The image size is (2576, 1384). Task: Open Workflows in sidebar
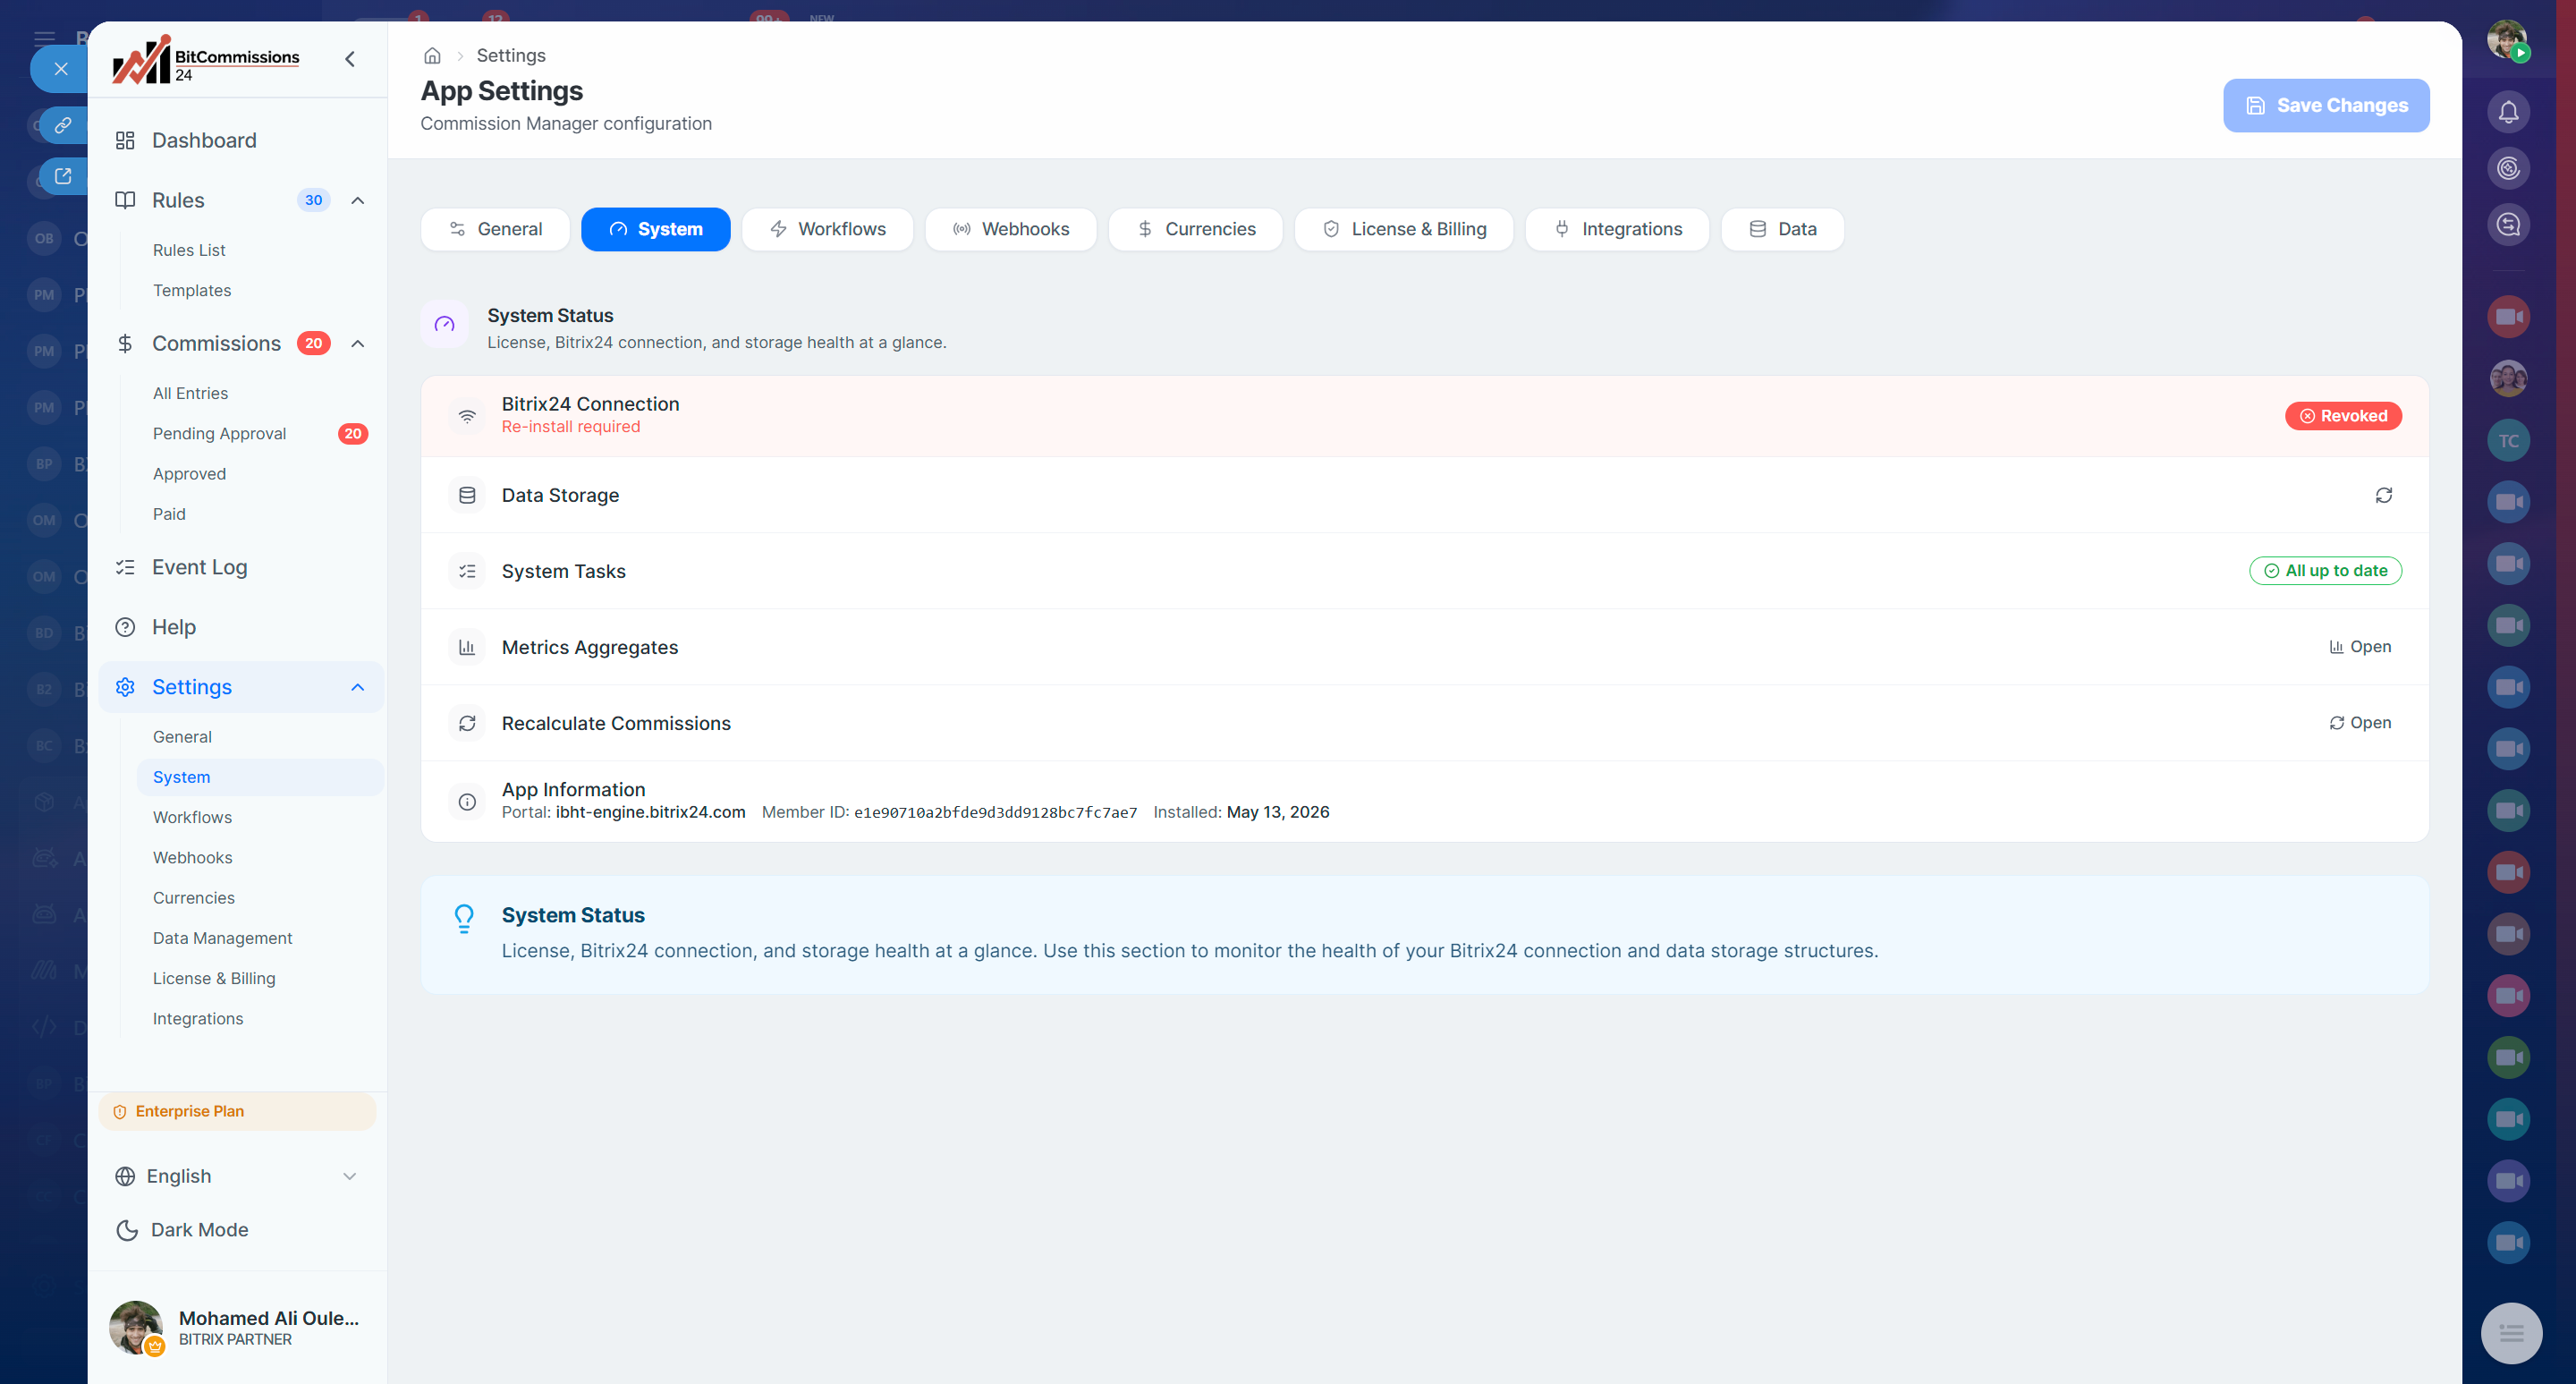(x=192, y=817)
